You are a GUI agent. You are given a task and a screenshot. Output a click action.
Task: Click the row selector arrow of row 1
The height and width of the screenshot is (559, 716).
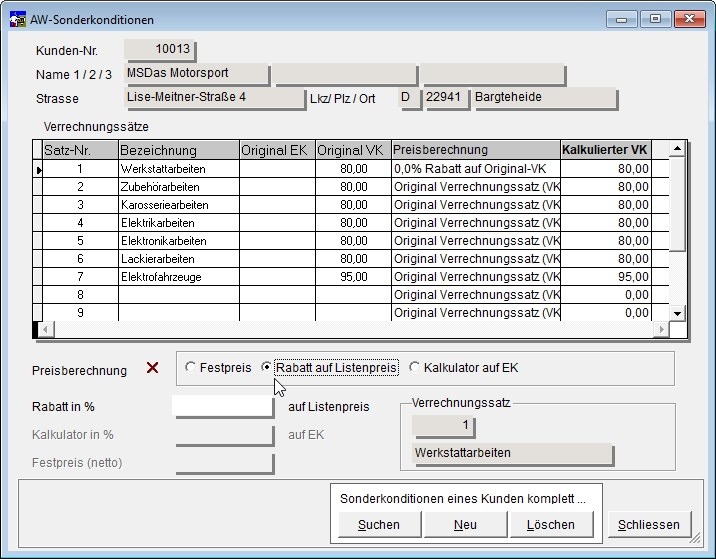[38, 169]
